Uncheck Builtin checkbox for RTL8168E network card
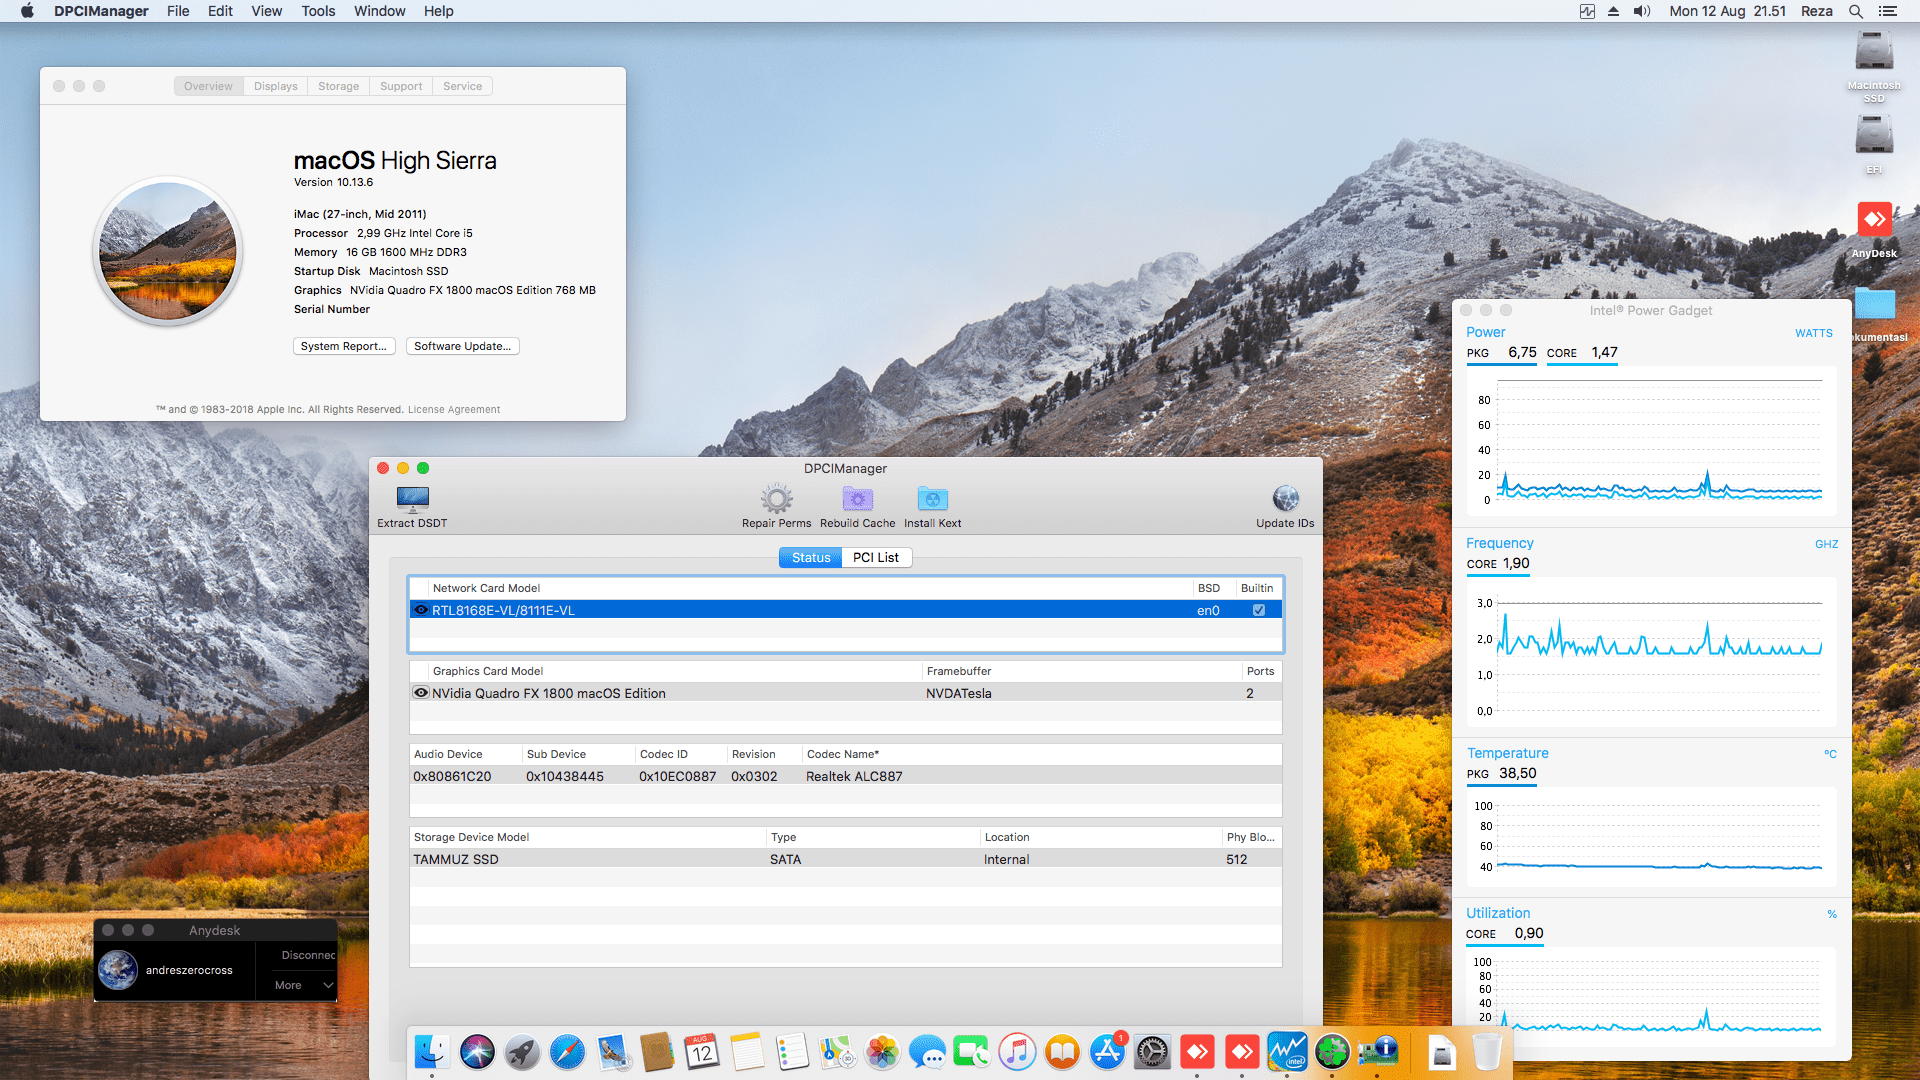Image resolution: width=1920 pixels, height=1080 pixels. 1258,610
